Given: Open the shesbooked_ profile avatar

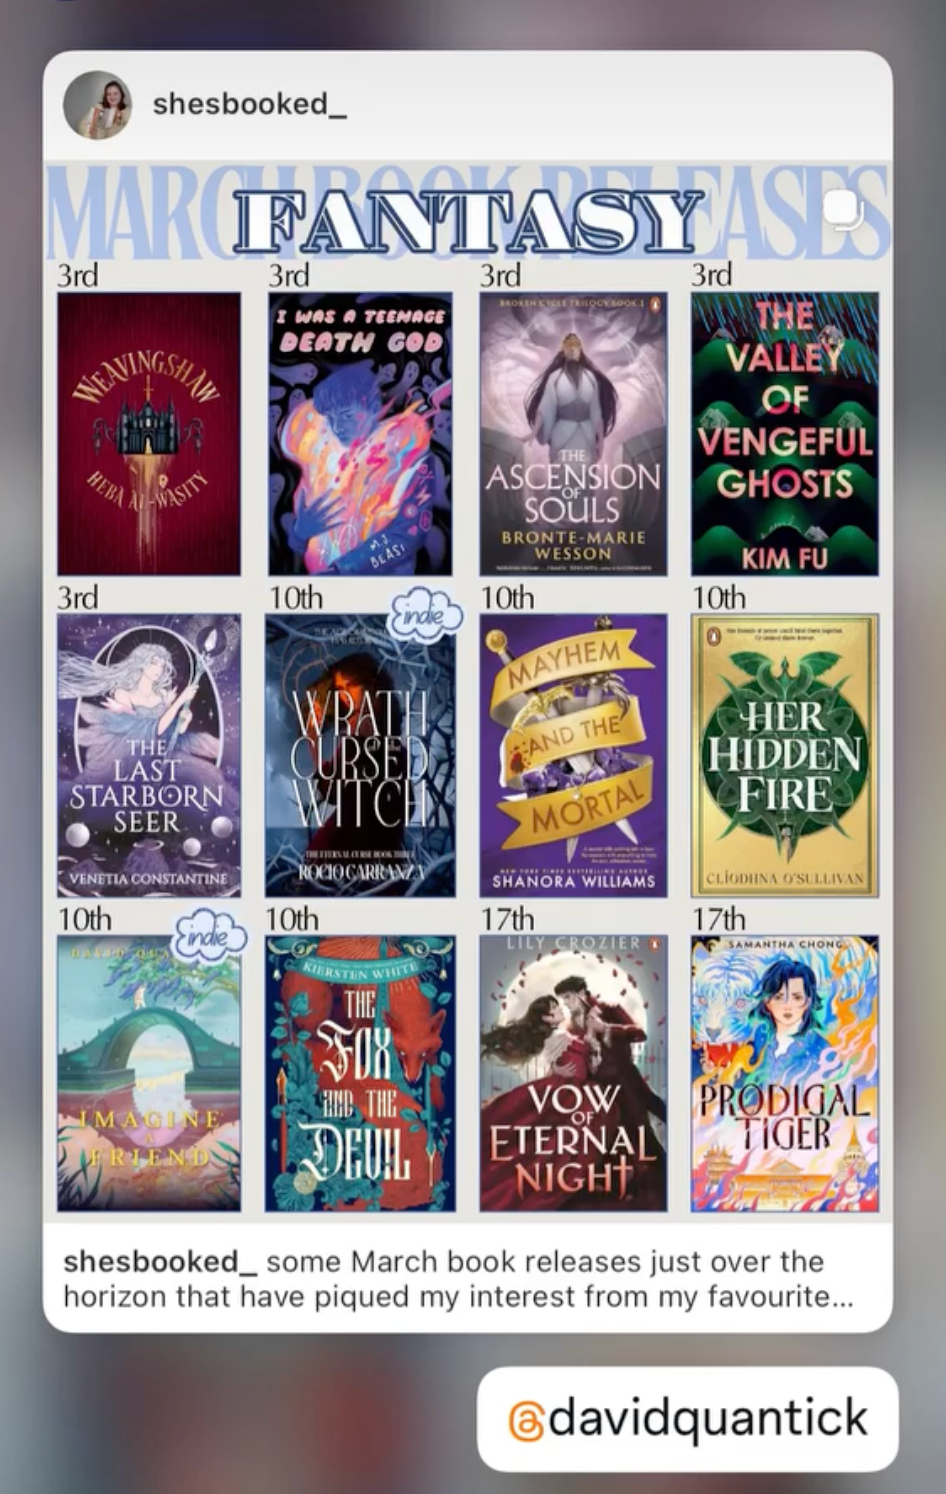Looking at the screenshot, I should (x=97, y=104).
